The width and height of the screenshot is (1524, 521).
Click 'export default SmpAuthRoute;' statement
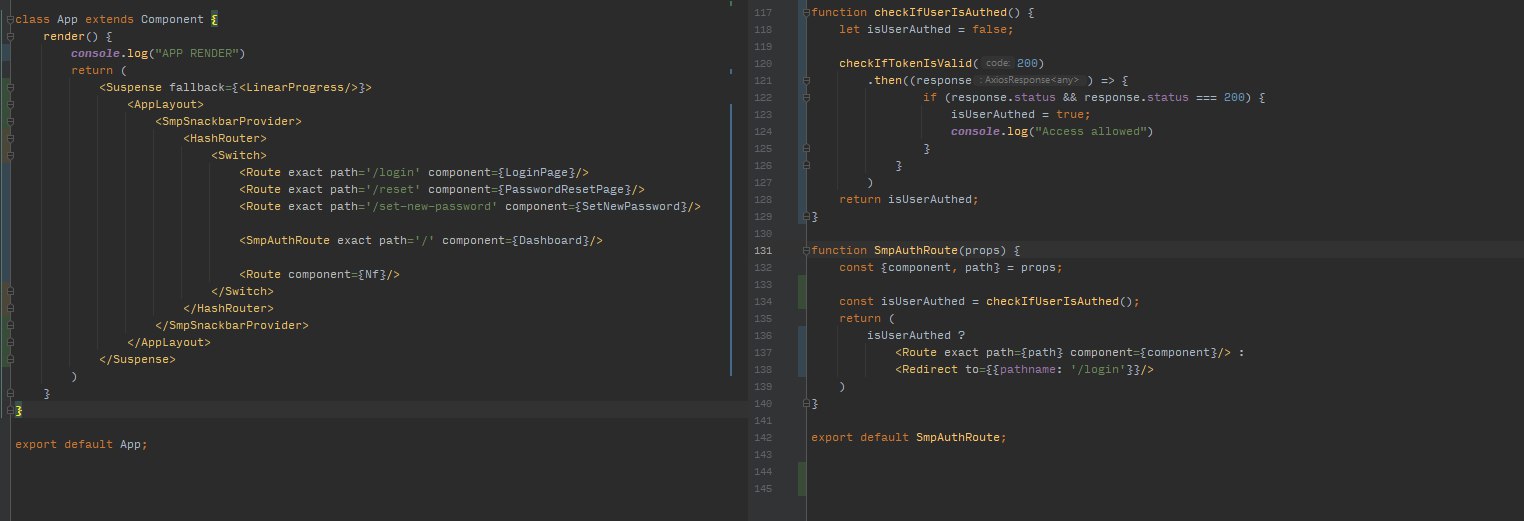908,437
